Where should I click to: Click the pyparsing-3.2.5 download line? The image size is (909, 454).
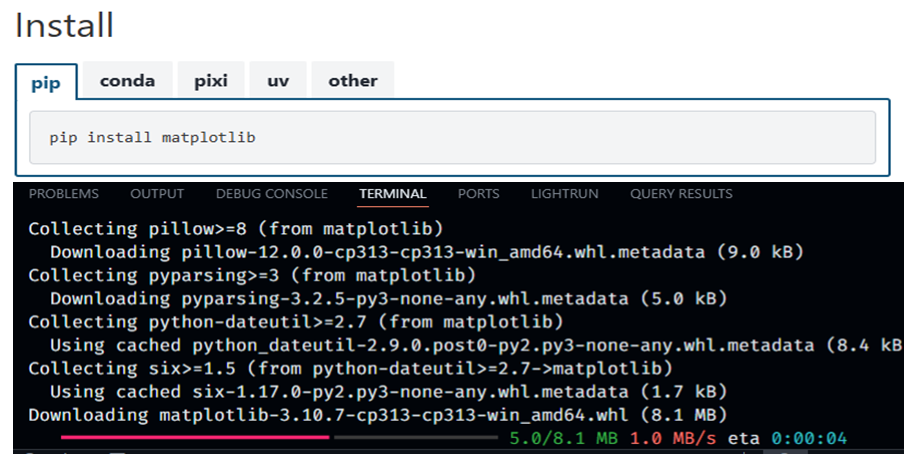[x=388, y=299]
